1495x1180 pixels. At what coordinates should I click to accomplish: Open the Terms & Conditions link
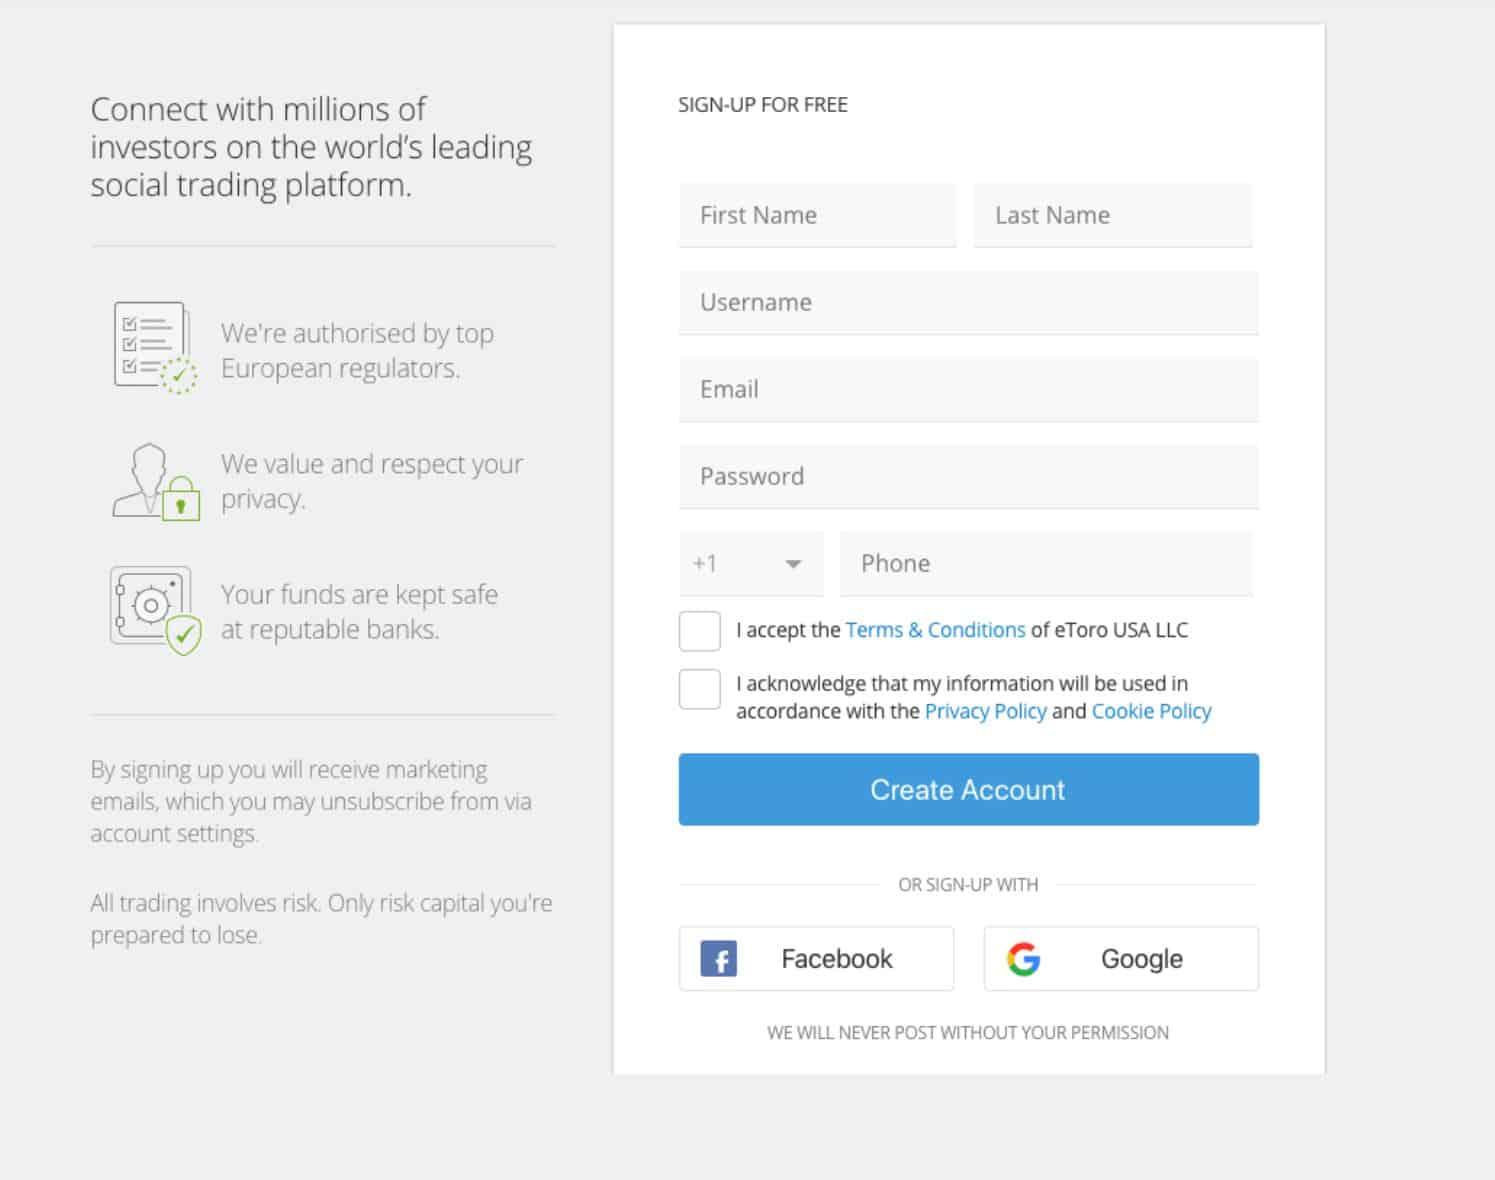935,630
